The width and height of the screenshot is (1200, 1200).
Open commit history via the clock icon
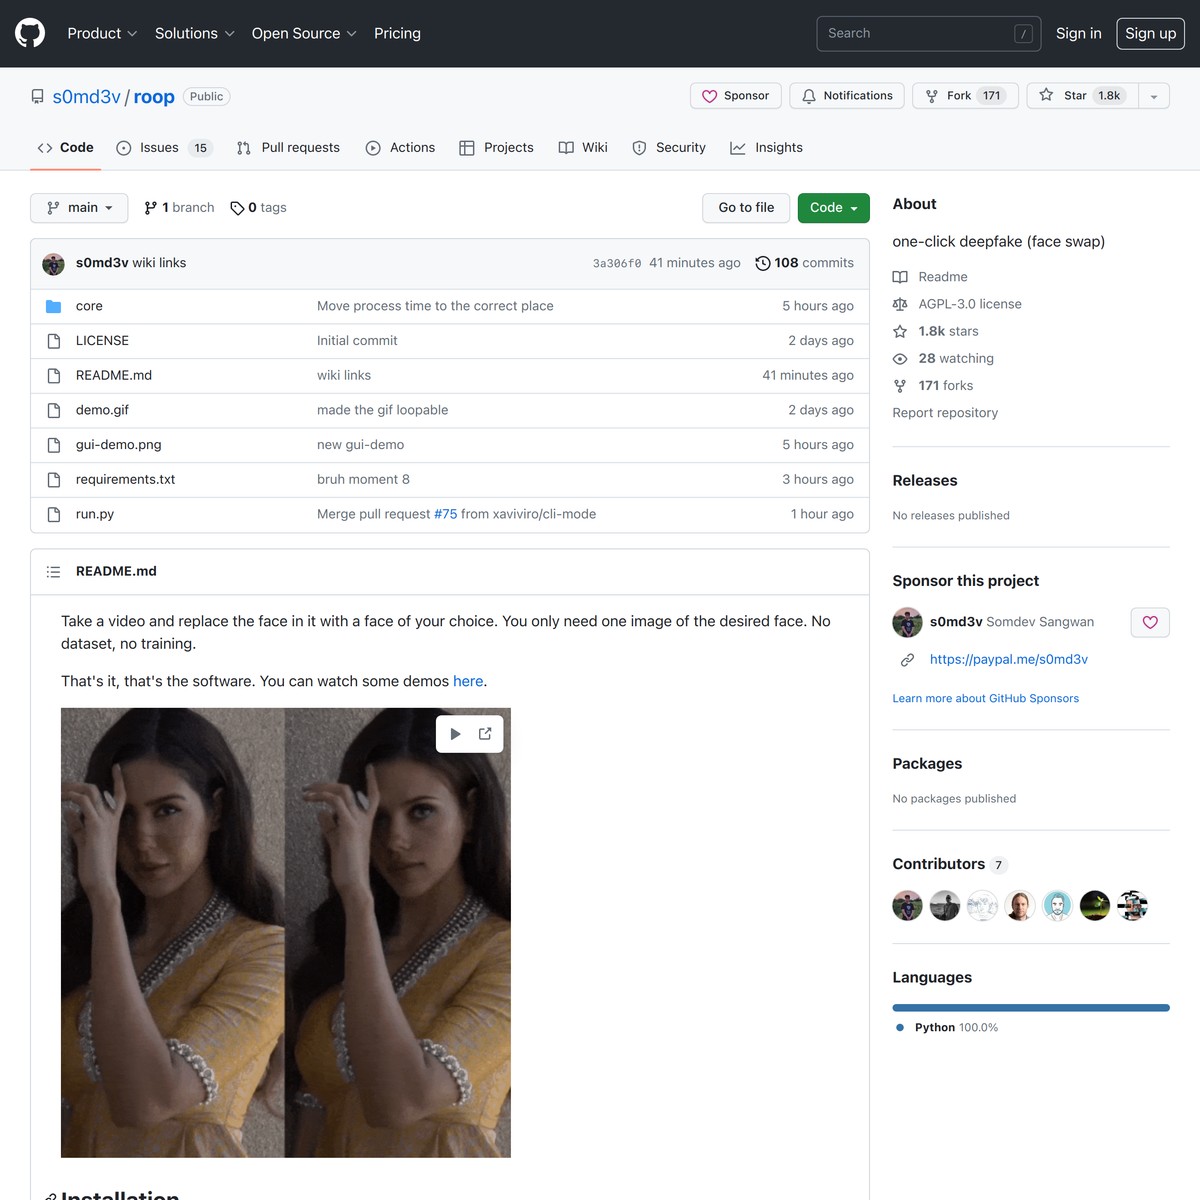coord(761,263)
